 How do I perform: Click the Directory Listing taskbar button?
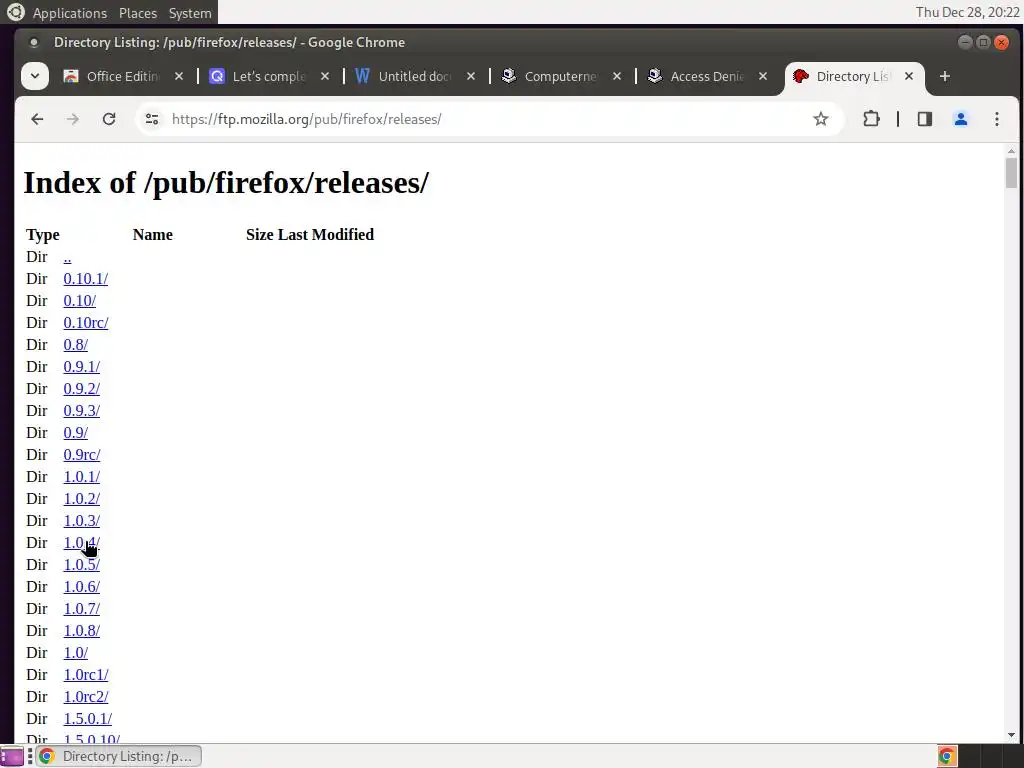coord(119,756)
